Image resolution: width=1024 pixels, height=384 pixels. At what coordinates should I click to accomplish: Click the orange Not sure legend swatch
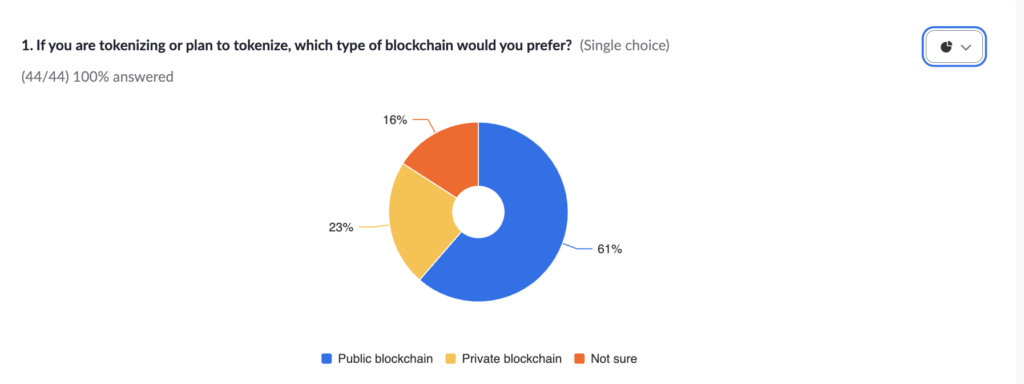click(579, 359)
